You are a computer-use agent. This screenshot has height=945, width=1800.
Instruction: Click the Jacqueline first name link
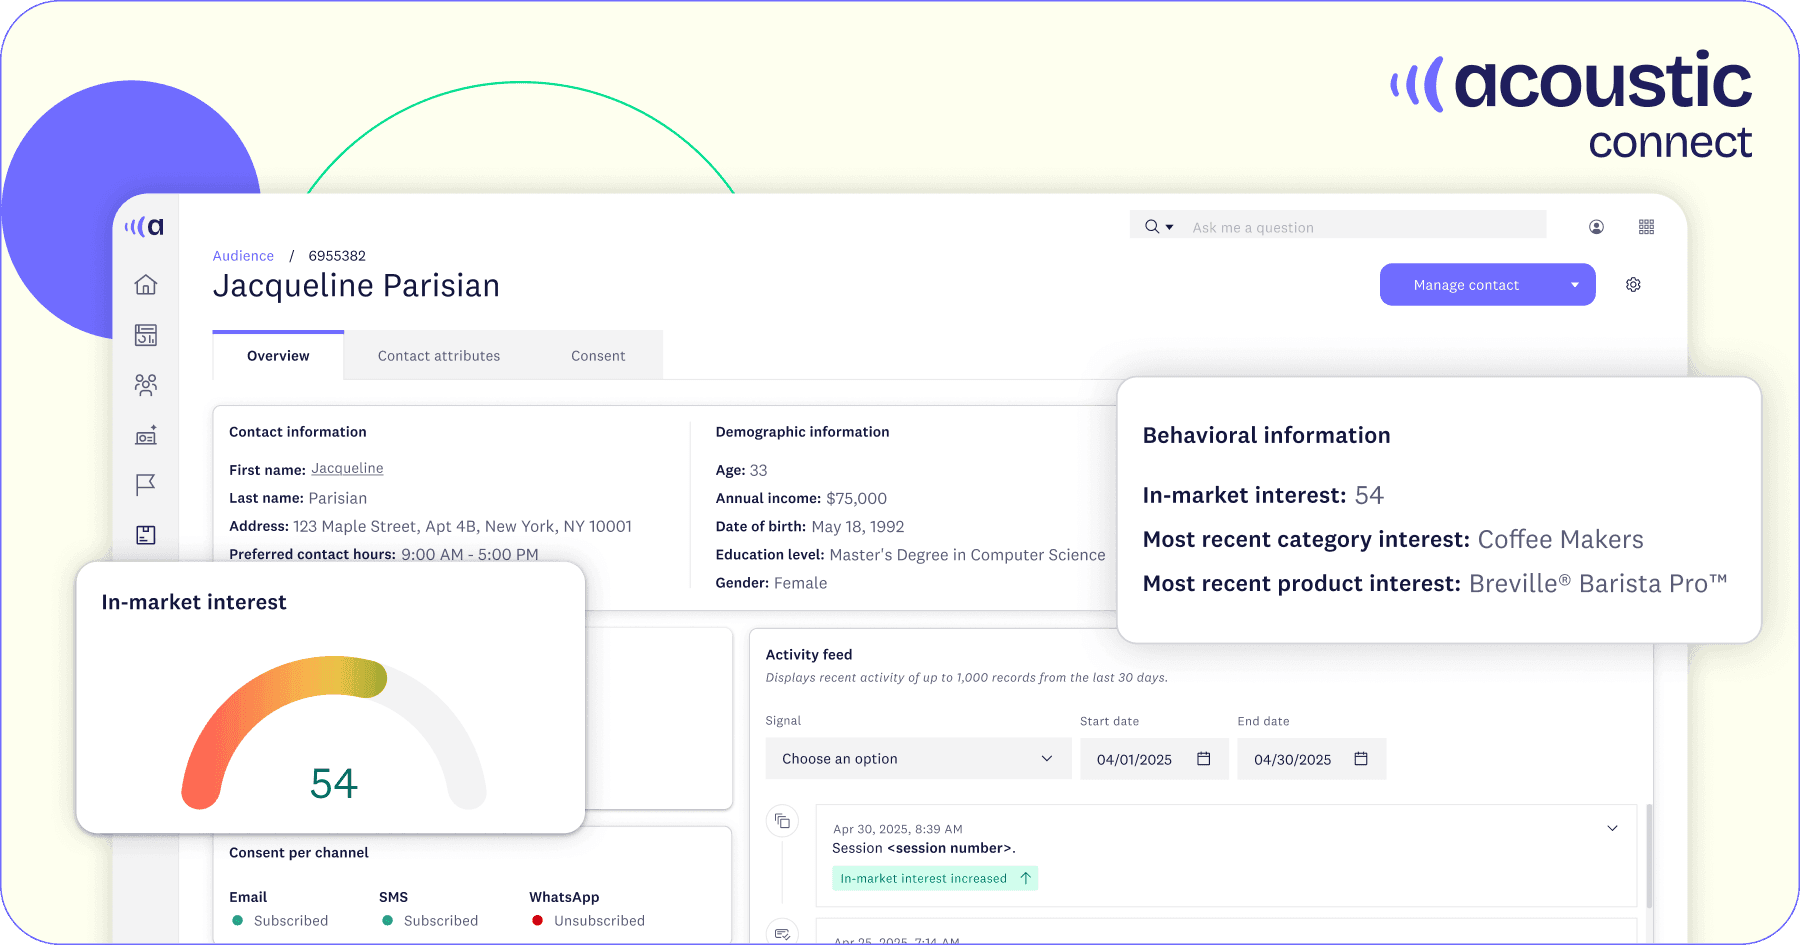(x=347, y=469)
